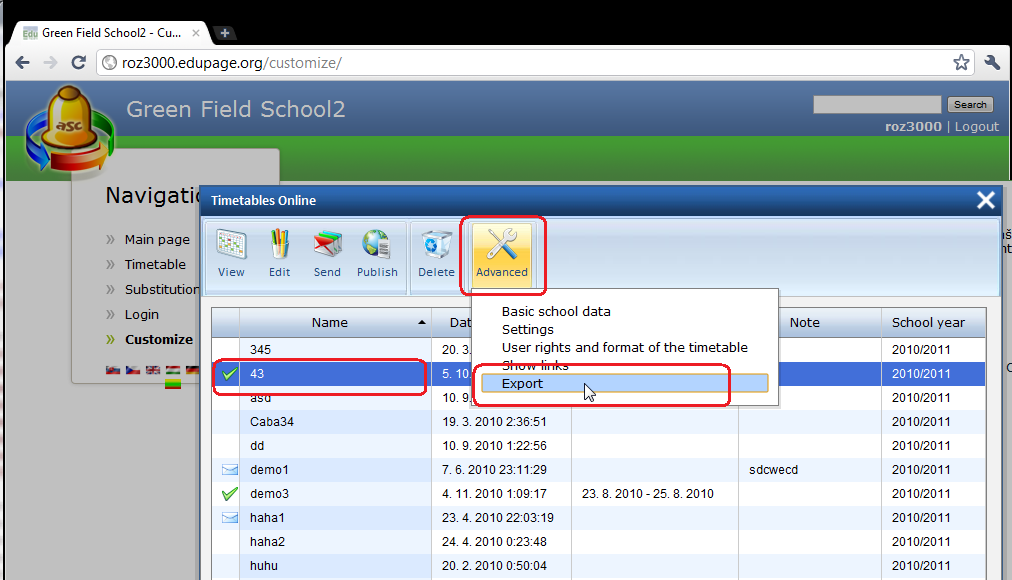The height and width of the screenshot is (580, 1012).
Task: Click the School year column header
Action: coord(928,322)
